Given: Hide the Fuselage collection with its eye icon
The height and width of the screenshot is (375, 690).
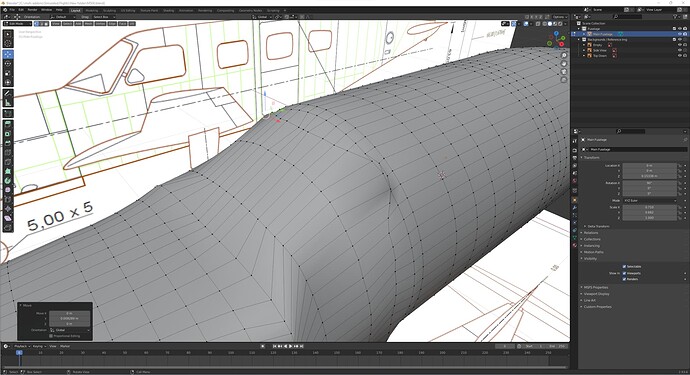Looking at the screenshot, I should [x=679, y=29].
